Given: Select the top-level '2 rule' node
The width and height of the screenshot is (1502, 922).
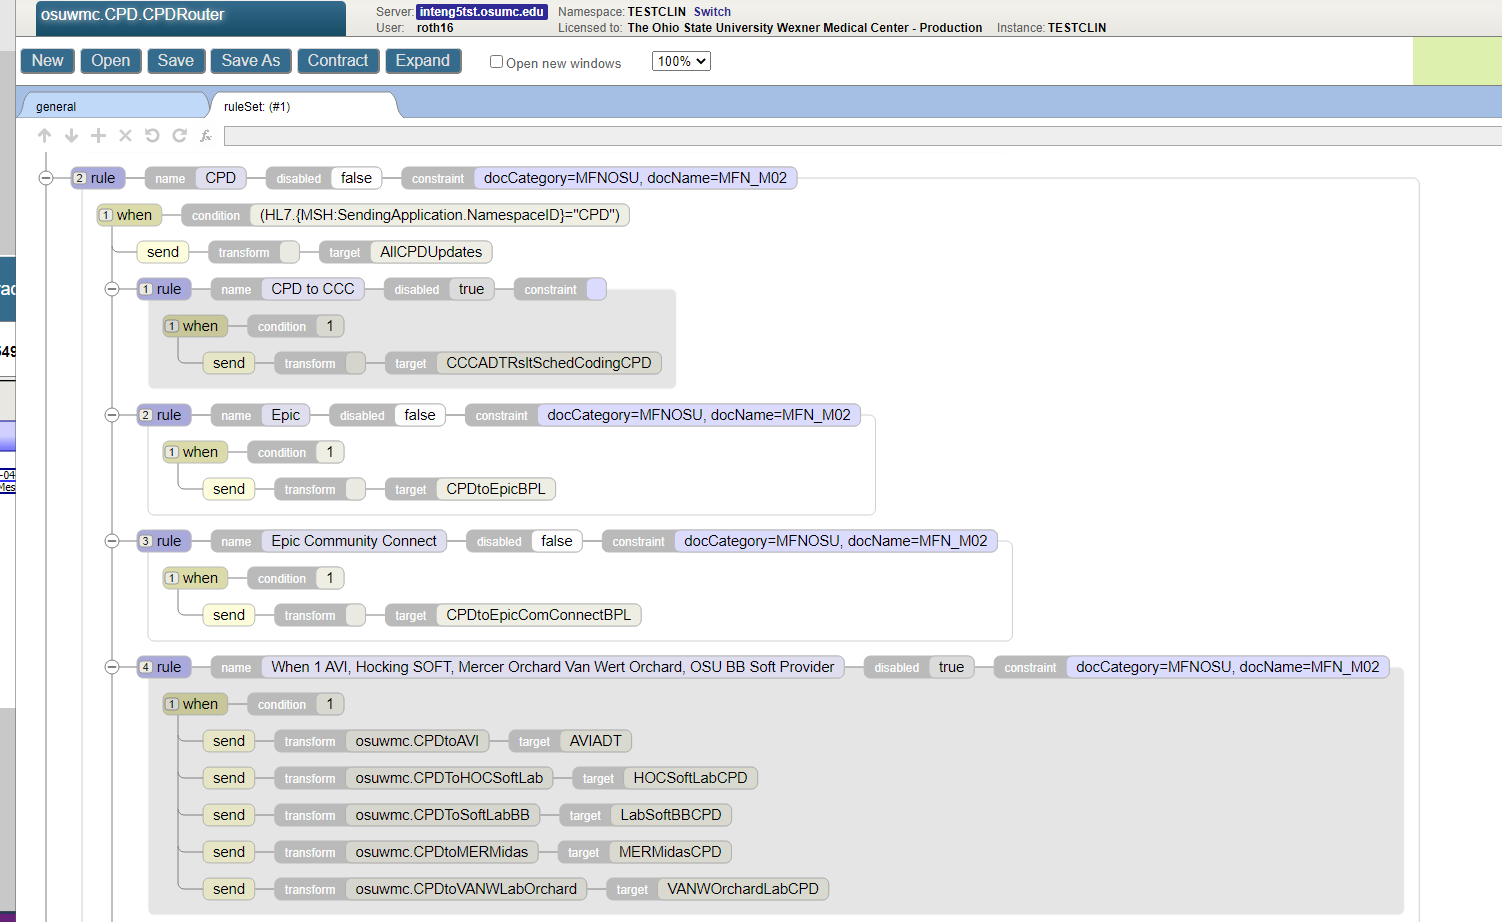Looking at the screenshot, I should point(97,178).
